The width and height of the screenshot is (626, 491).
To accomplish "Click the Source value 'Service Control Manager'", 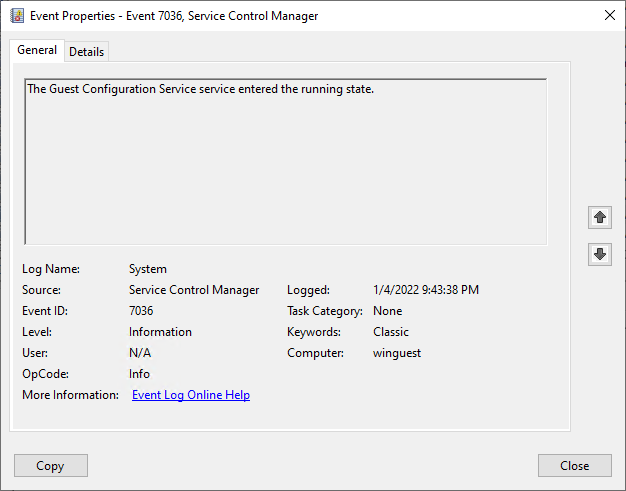I will [x=194, y=290].
